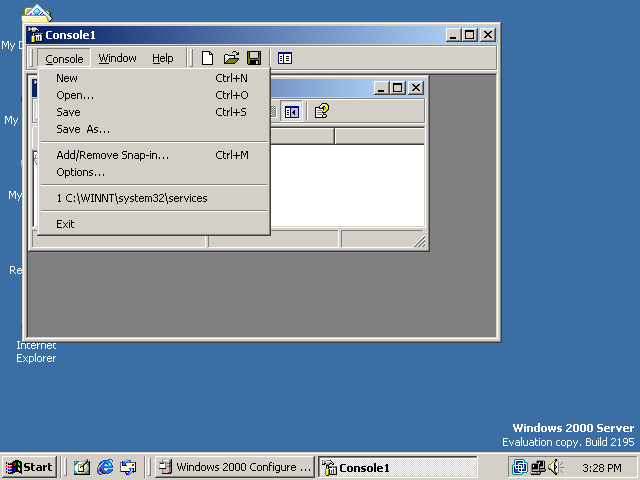Viewport: 640px width, 480px height.
Task: Maximize the Console1 main window
Action: 469,35
